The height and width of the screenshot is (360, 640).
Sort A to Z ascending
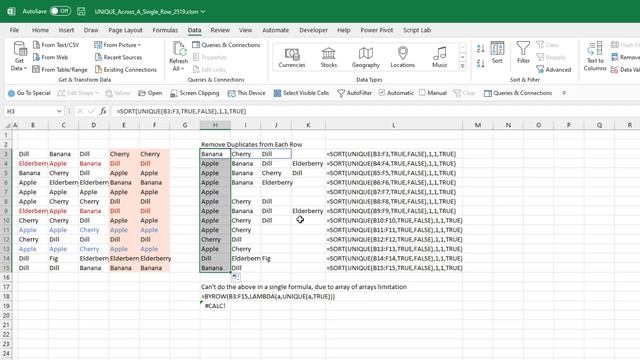(x=480, y=49)
